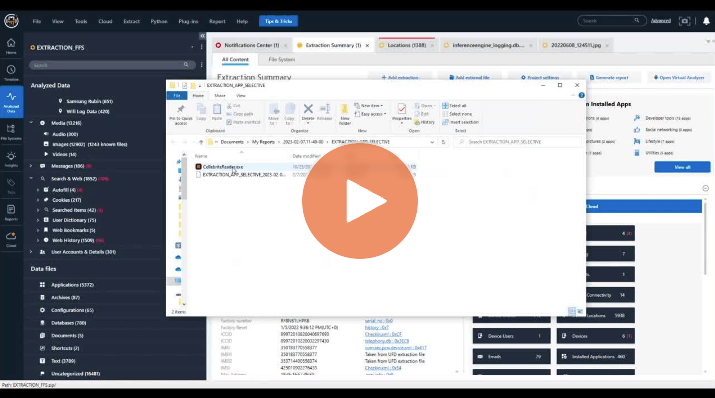This screenshot has width=715, height=398.
Task: Expand the Messages tree node
Action: [31, 166]
